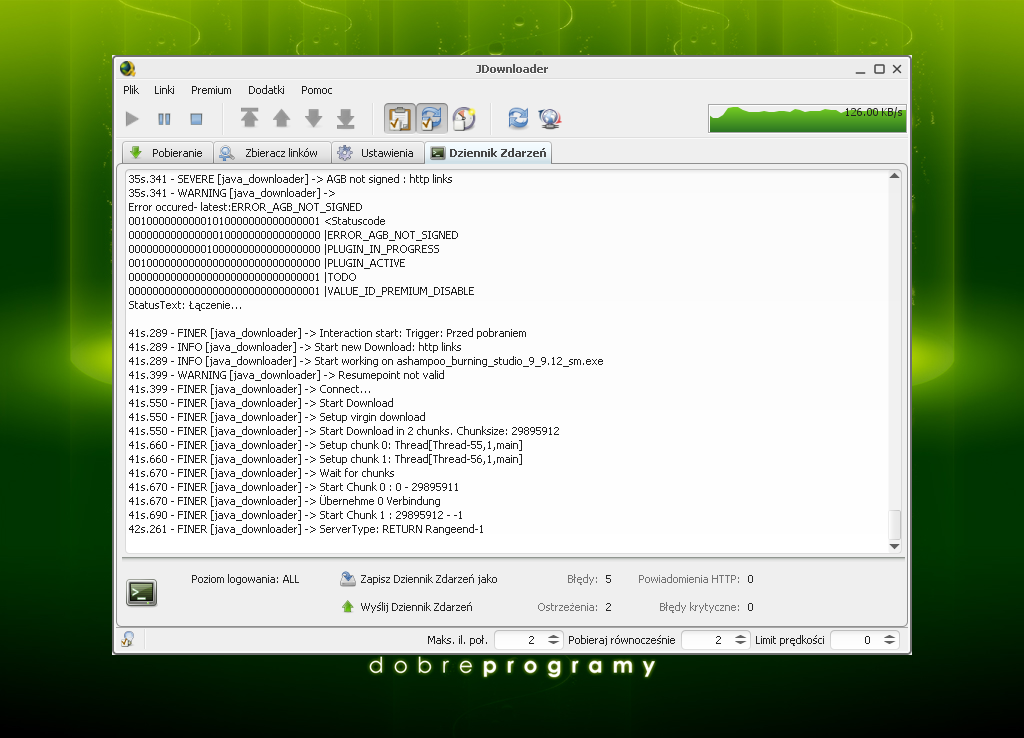Move selection to bottom with arrow icon

345,119
